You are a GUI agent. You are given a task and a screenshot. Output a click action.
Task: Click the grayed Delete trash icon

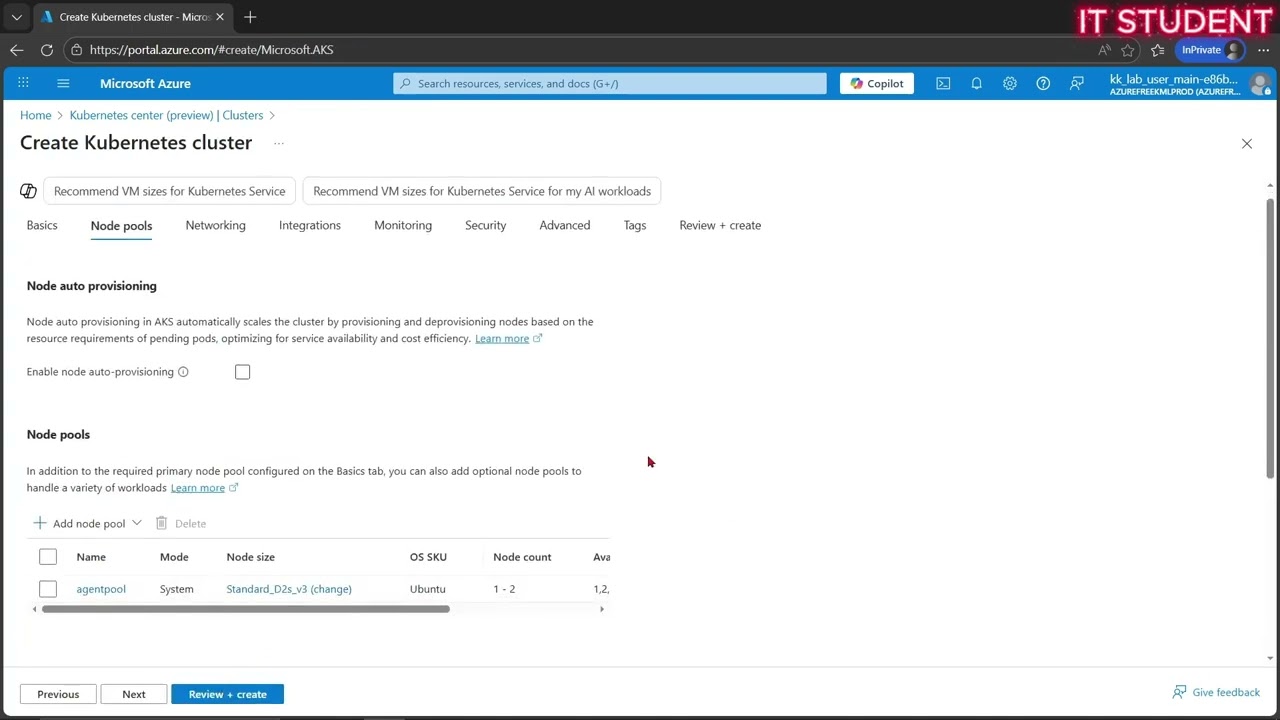tap(161, 523)
